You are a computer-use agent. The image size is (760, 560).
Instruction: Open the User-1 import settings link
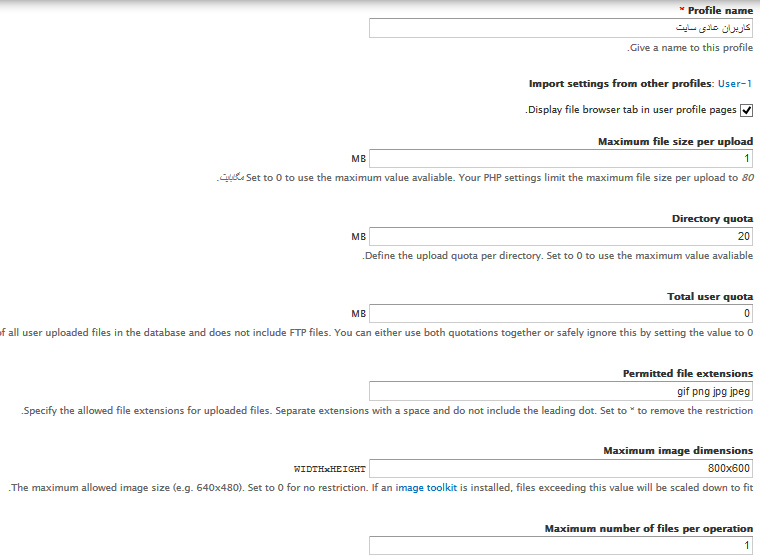tap(735, 83)
